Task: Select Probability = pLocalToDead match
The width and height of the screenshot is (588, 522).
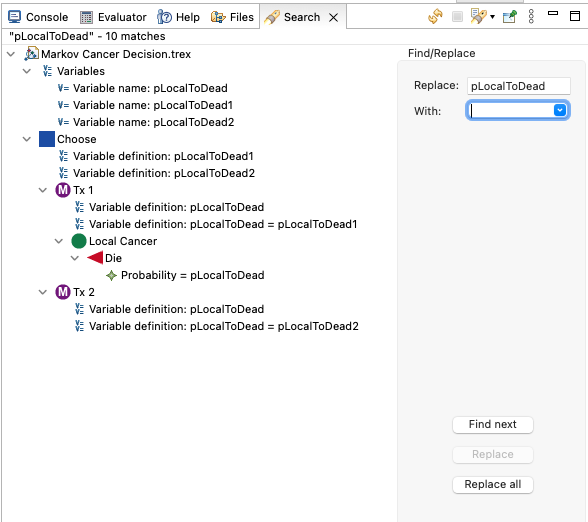Action: tap(193, 275)
